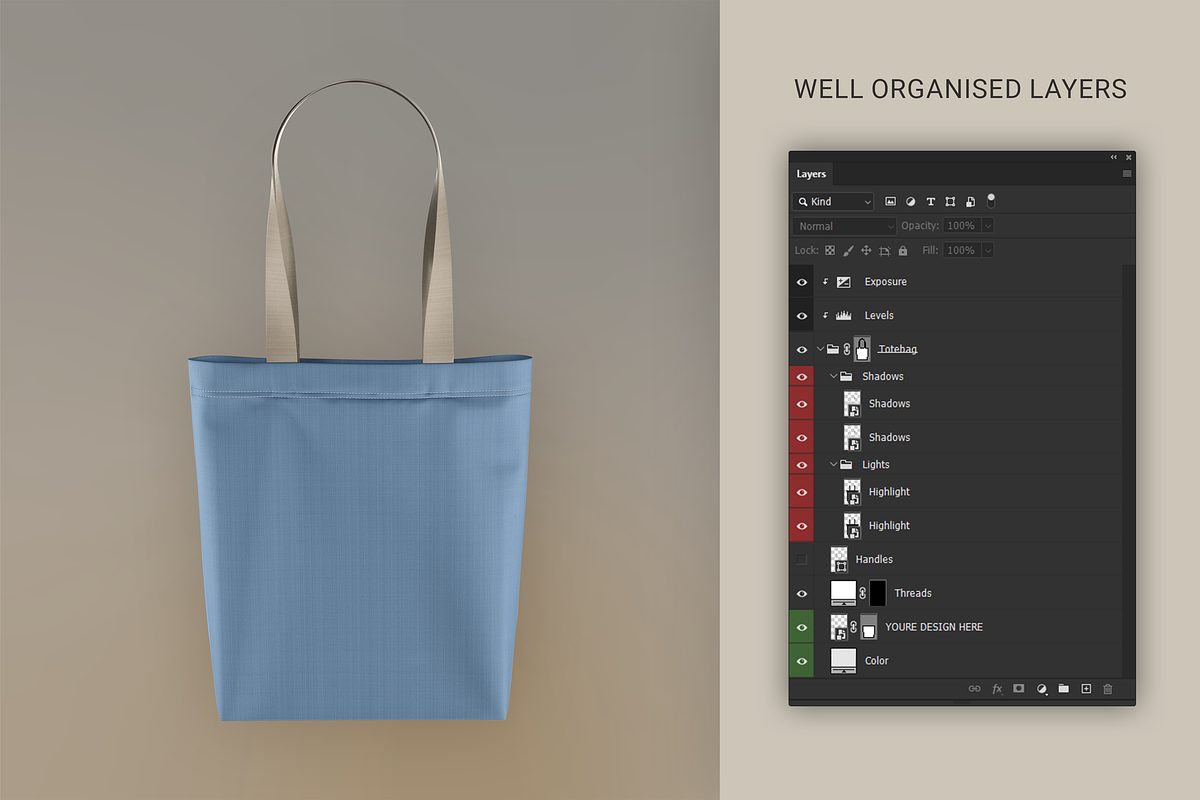1200x800 pixels.
Task: Select the Layers tab
Action: pos(811,174)
